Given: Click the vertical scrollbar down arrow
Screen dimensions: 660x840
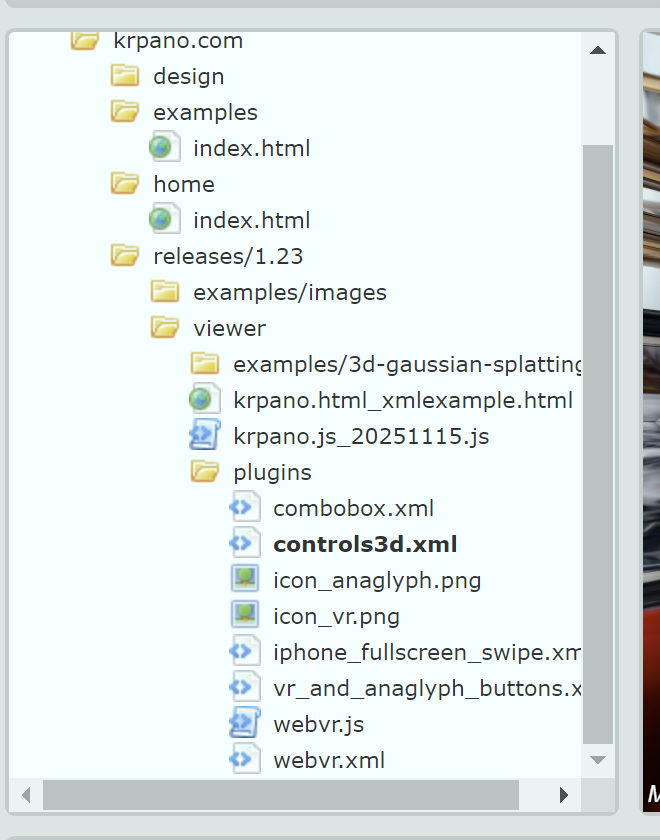Looking at the screenshot, I should pos(598,761).
